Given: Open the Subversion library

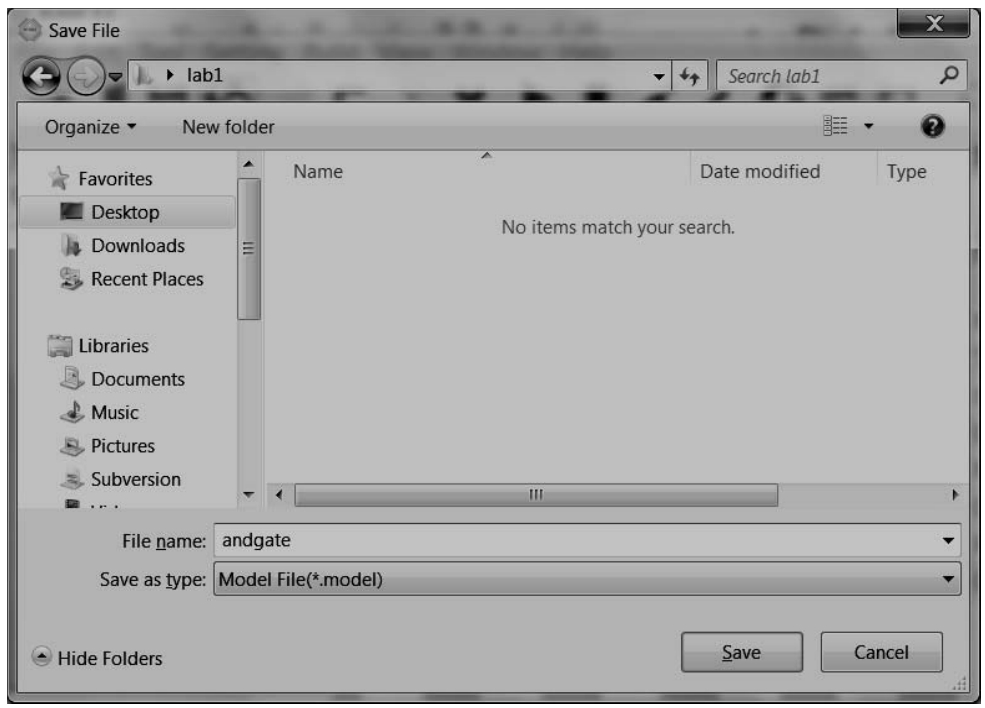Looking at the screenshot, I should [x=136, y=479].
